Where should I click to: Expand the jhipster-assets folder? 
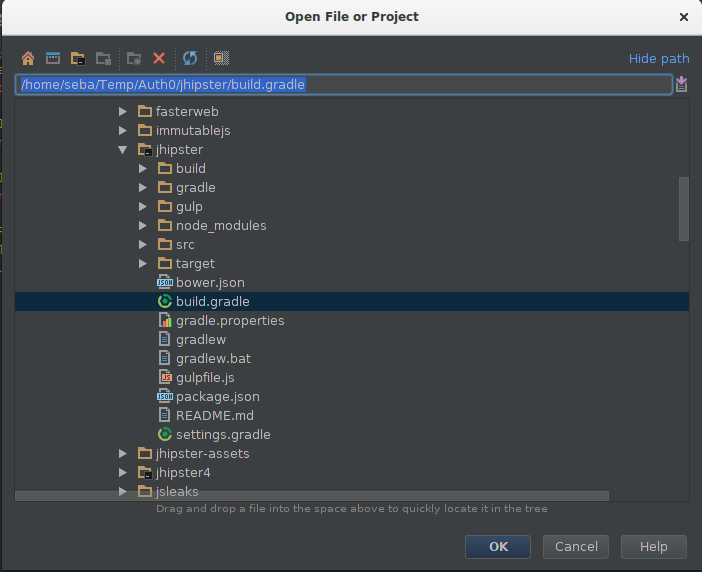tap(123, 453)
